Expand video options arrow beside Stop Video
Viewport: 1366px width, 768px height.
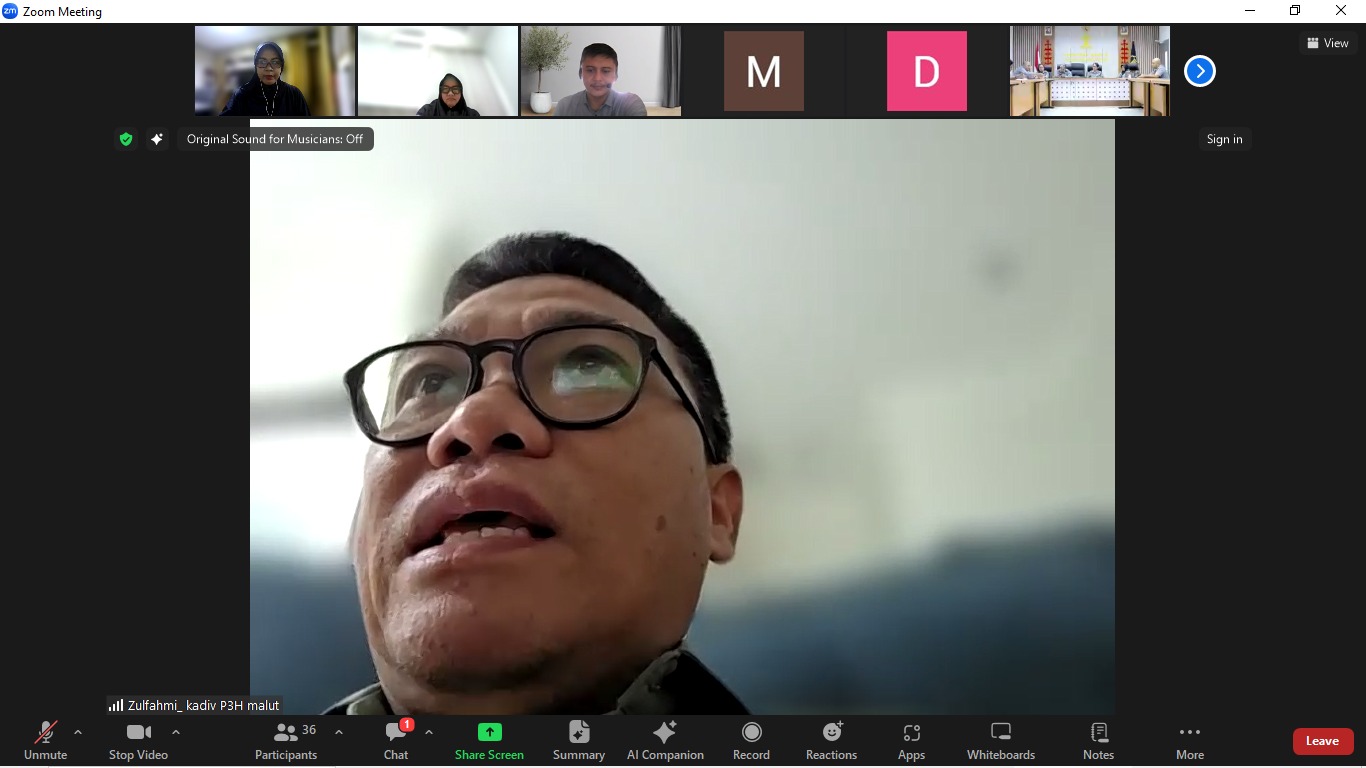click(x=176, y=732)
